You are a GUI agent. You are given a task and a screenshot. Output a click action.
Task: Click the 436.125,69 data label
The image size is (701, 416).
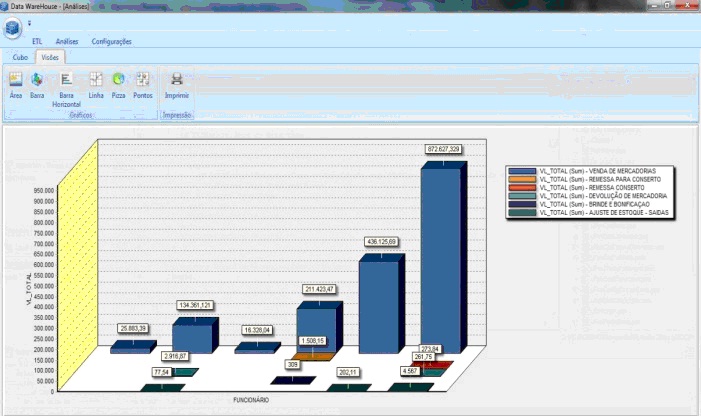(380, 242)
